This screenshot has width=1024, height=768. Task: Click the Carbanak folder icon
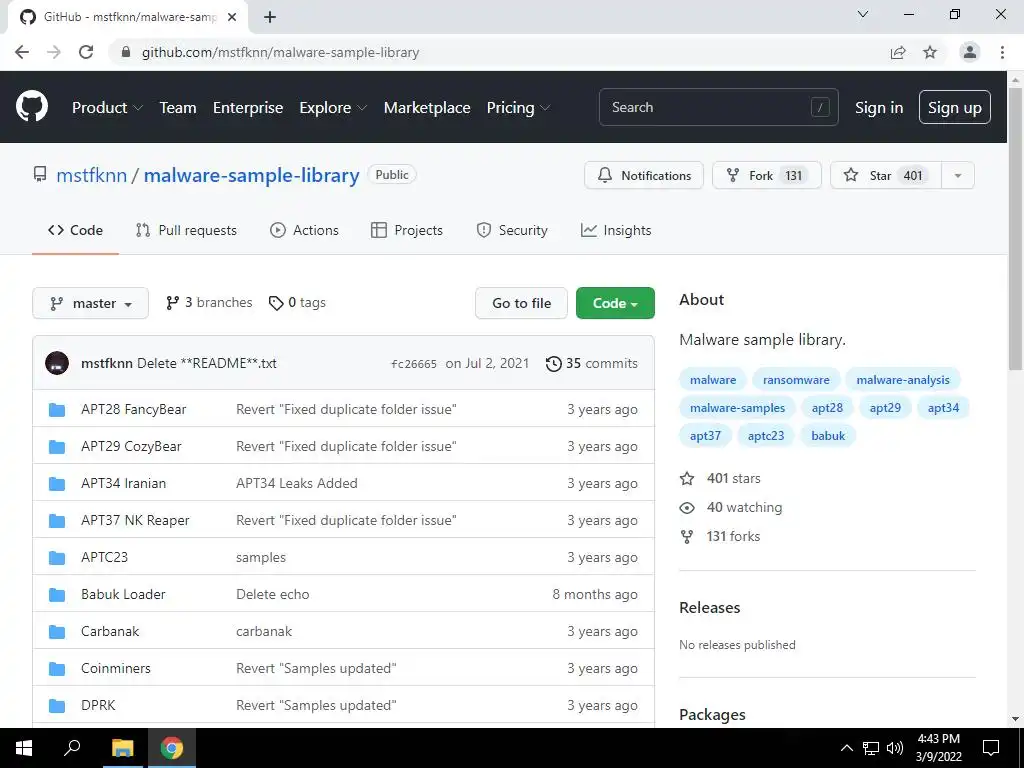pyautogui.click(x=57, y=632)
